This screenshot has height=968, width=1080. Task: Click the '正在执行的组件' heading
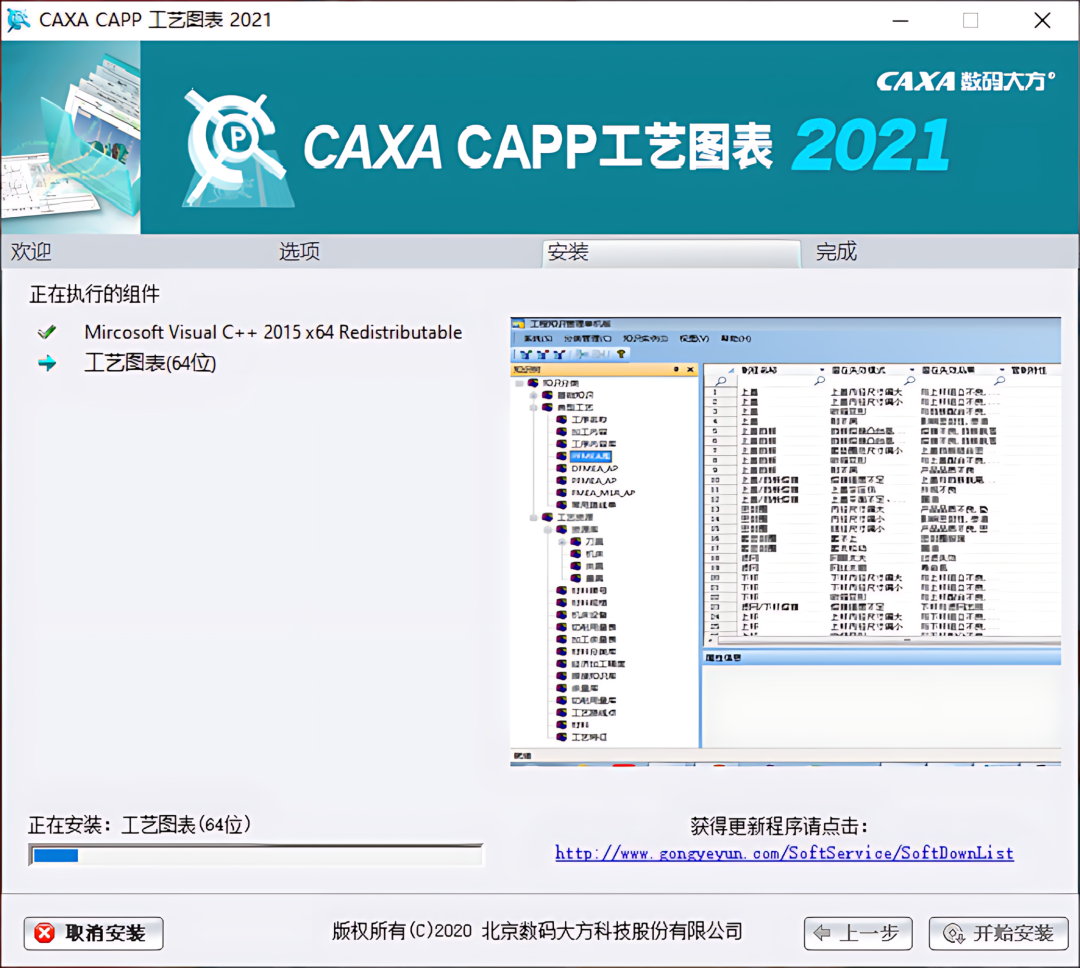(x=94, y=294)
